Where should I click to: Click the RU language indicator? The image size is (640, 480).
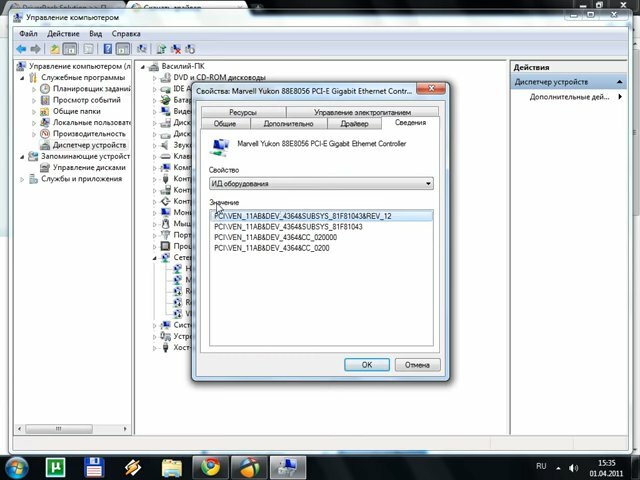pos(541,466)
